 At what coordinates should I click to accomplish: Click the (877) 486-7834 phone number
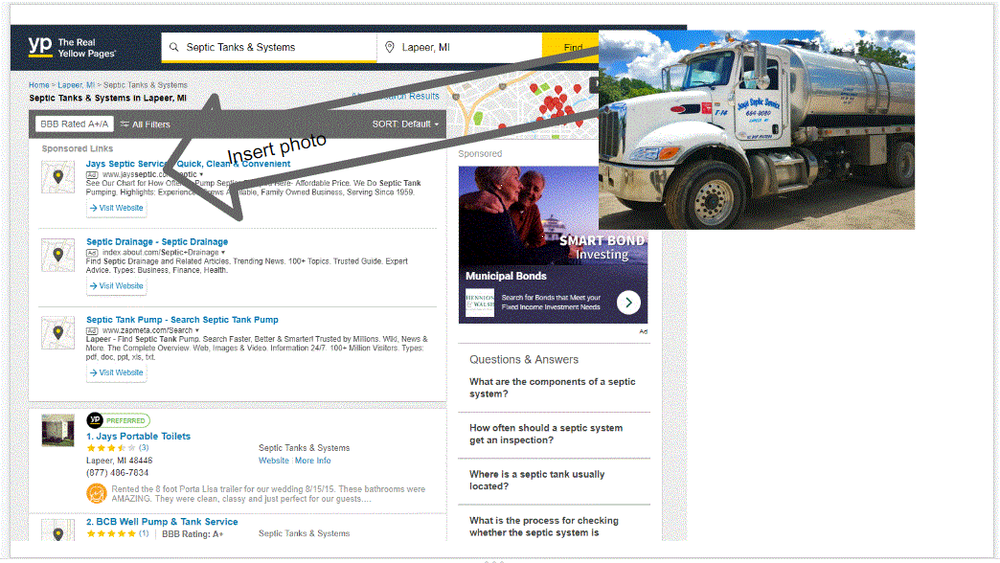point(117,473)
